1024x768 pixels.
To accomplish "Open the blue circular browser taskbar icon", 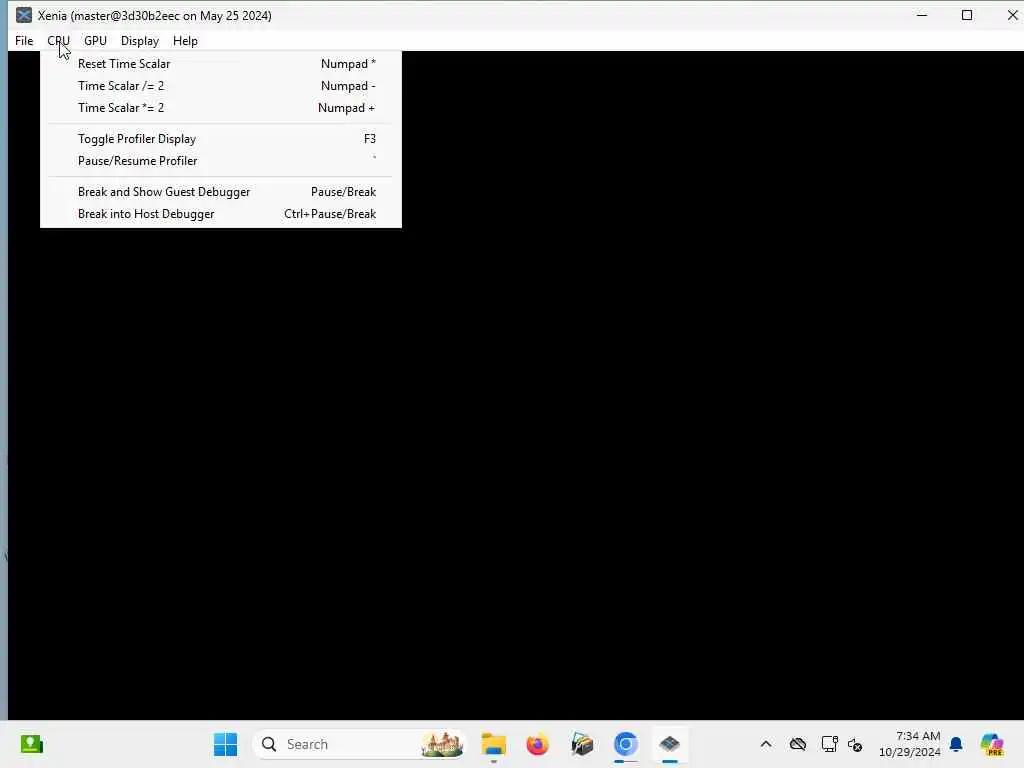I will 626,744.
